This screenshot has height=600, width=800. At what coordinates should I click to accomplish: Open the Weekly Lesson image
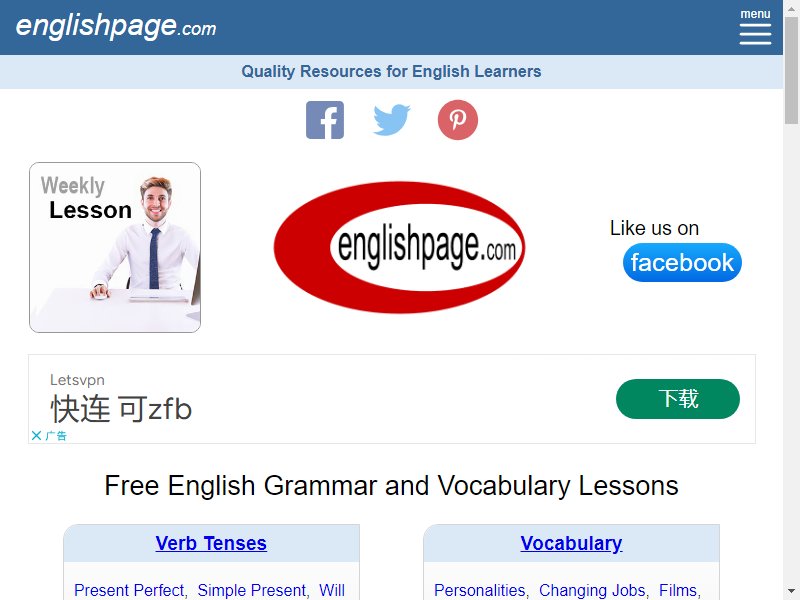(115, 247)
